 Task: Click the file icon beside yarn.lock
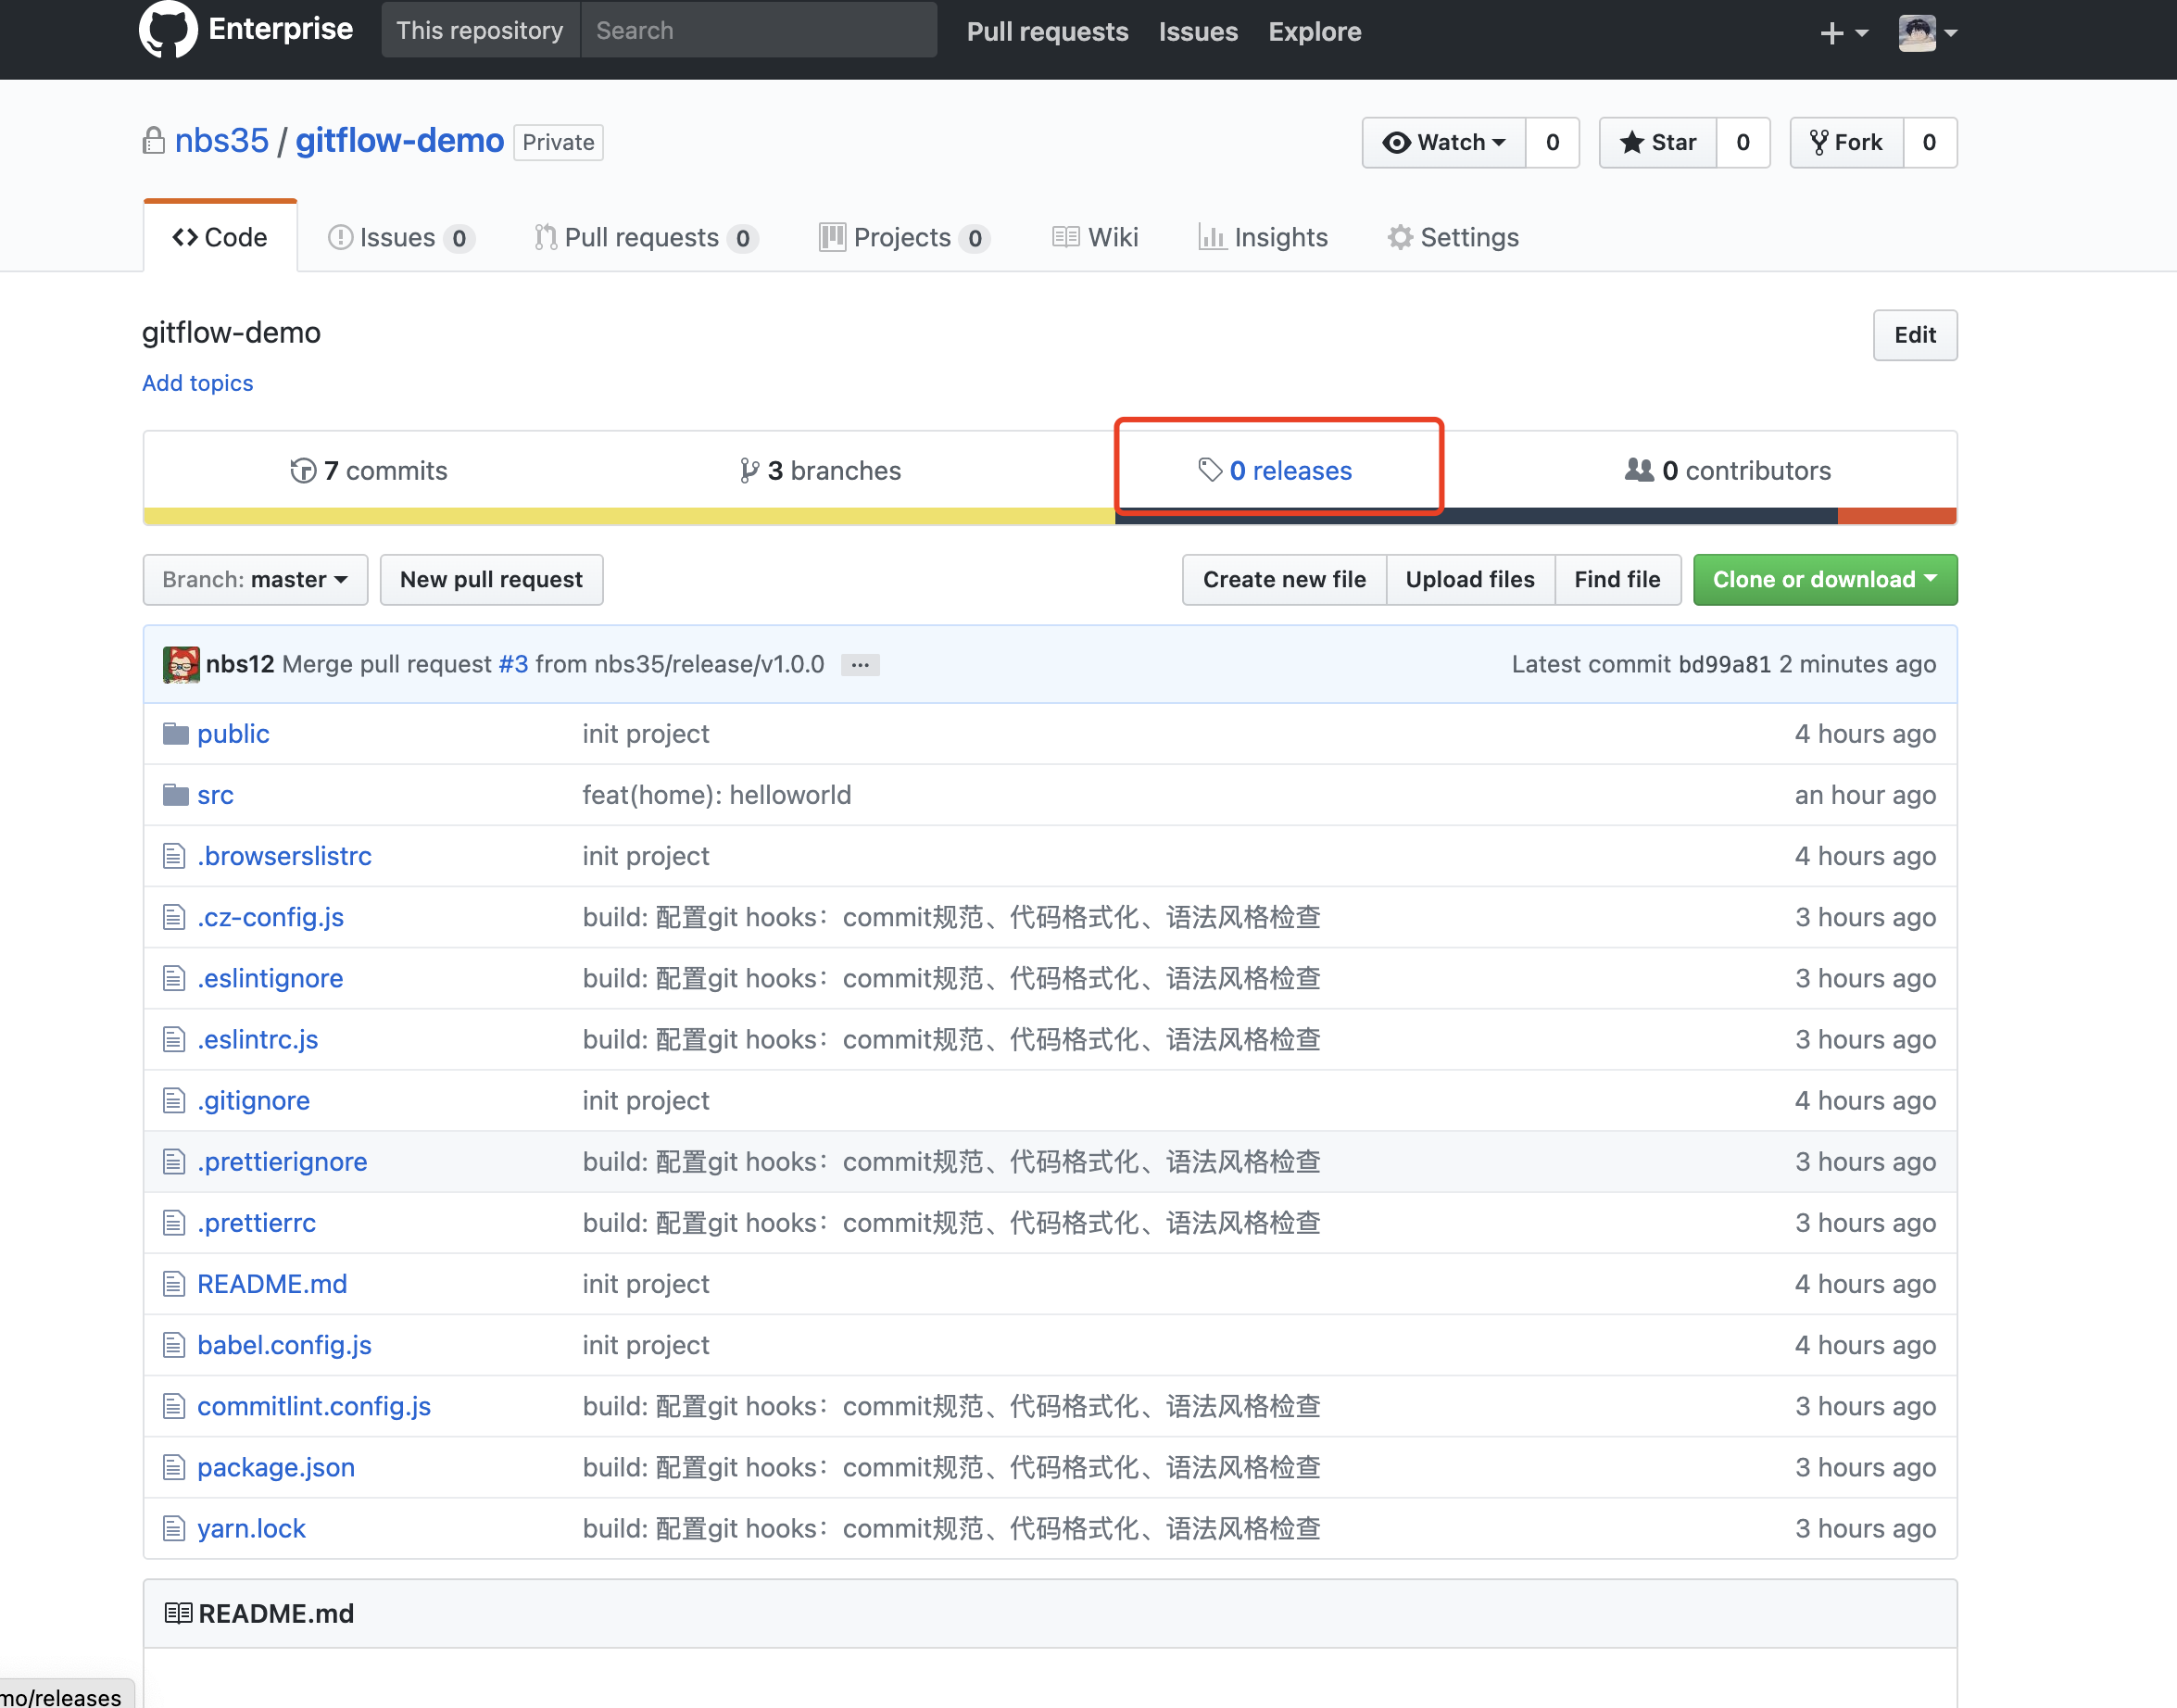coord(174,1528)
